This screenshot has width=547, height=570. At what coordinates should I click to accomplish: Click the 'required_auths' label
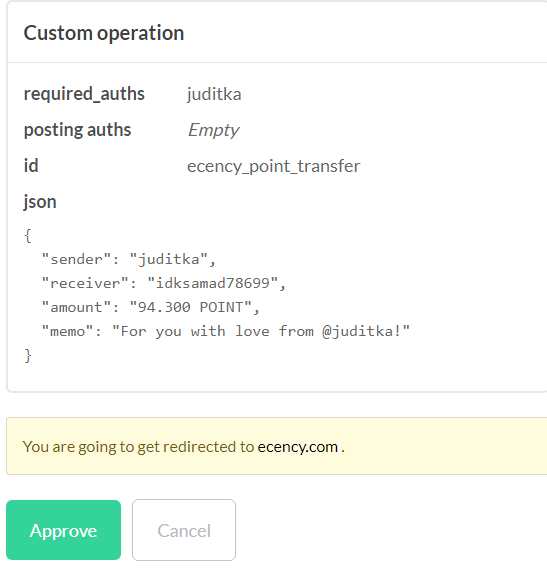pyautogui.click(x=84, y=94)
